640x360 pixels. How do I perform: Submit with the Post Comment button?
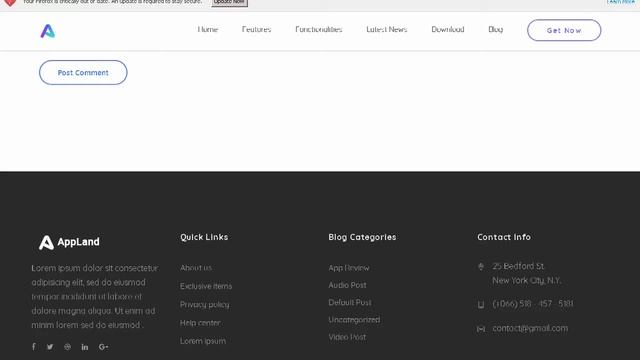click(x=83, y=73)
